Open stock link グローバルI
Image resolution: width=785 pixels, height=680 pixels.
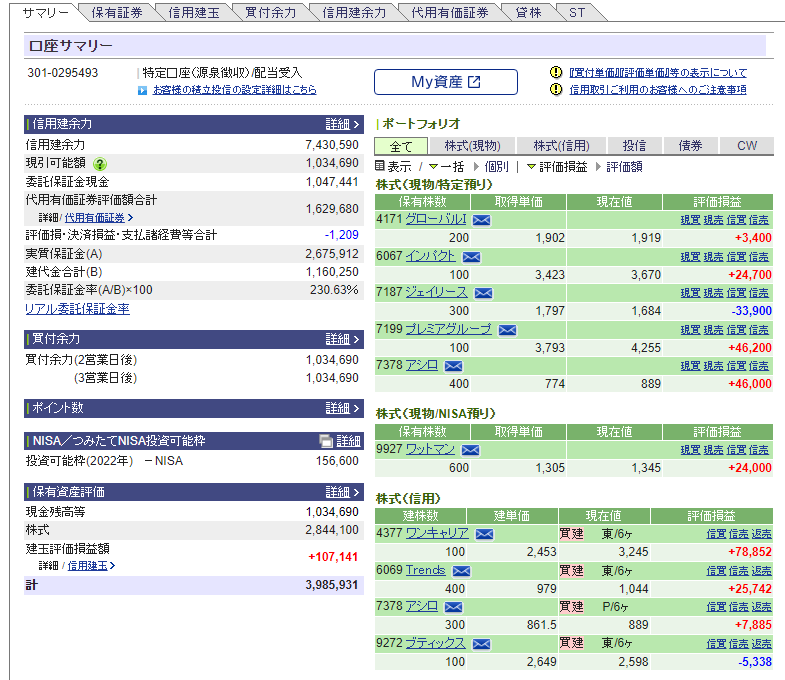[x=436, y=219]
